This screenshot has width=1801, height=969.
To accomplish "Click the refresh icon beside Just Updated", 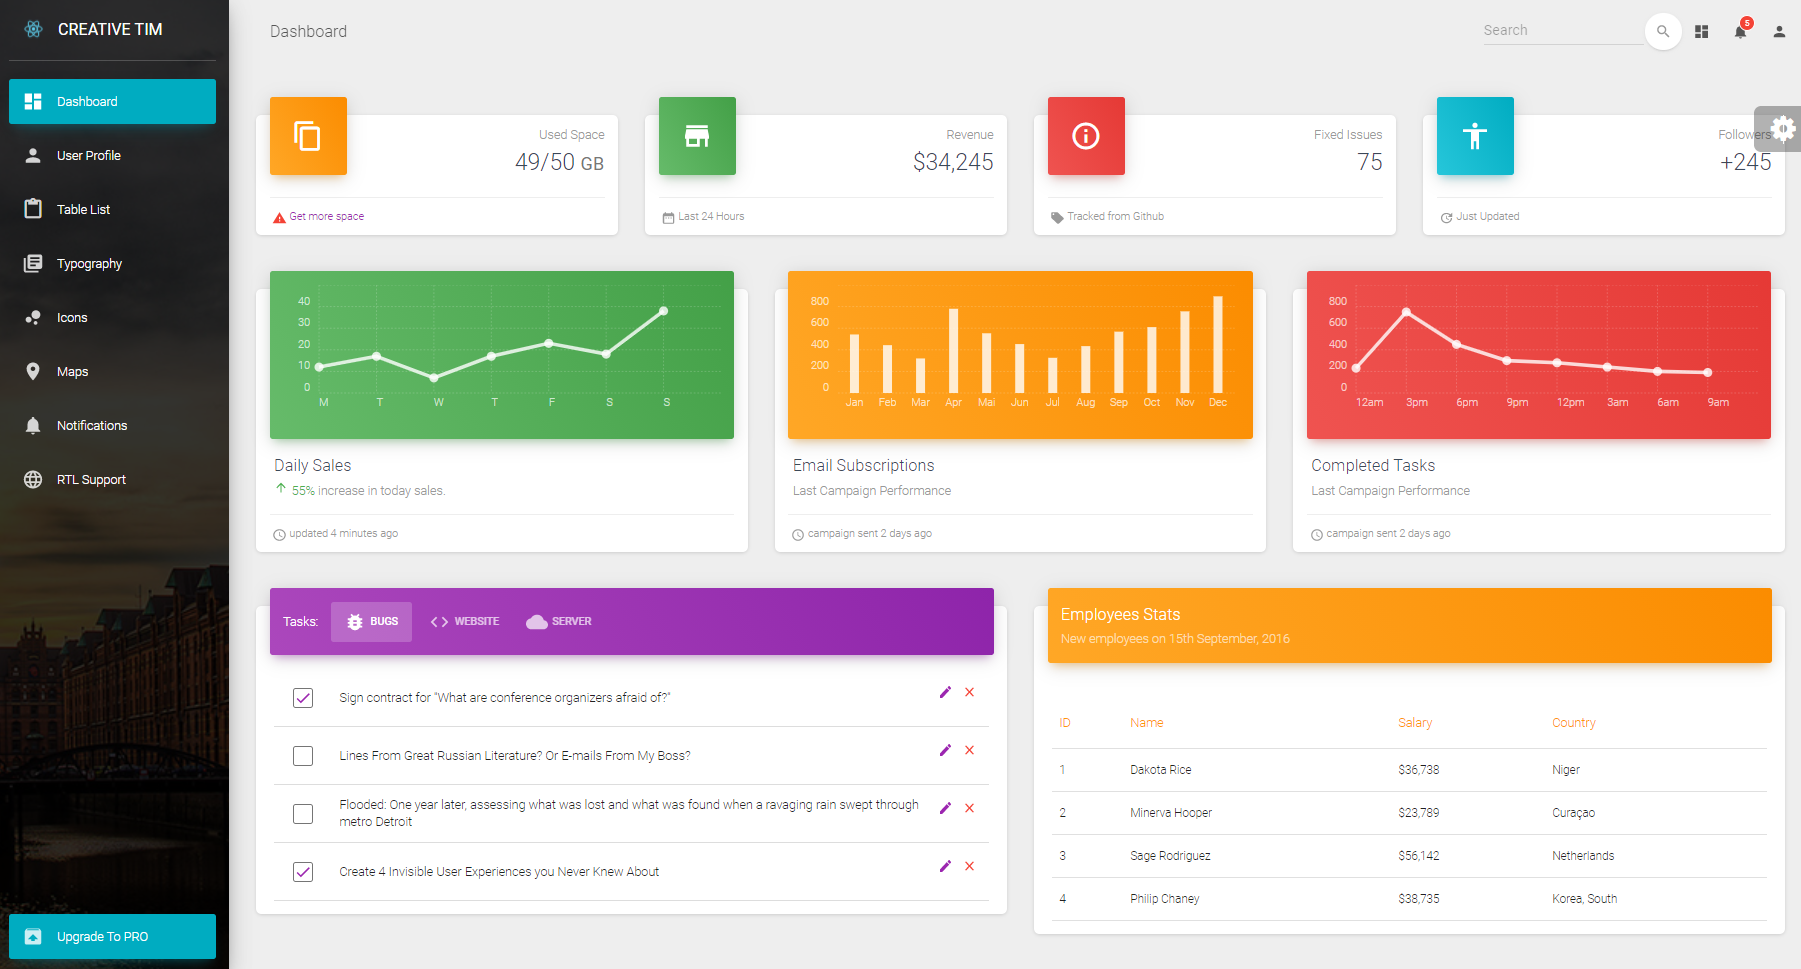I will click(x=1446, y=217).
